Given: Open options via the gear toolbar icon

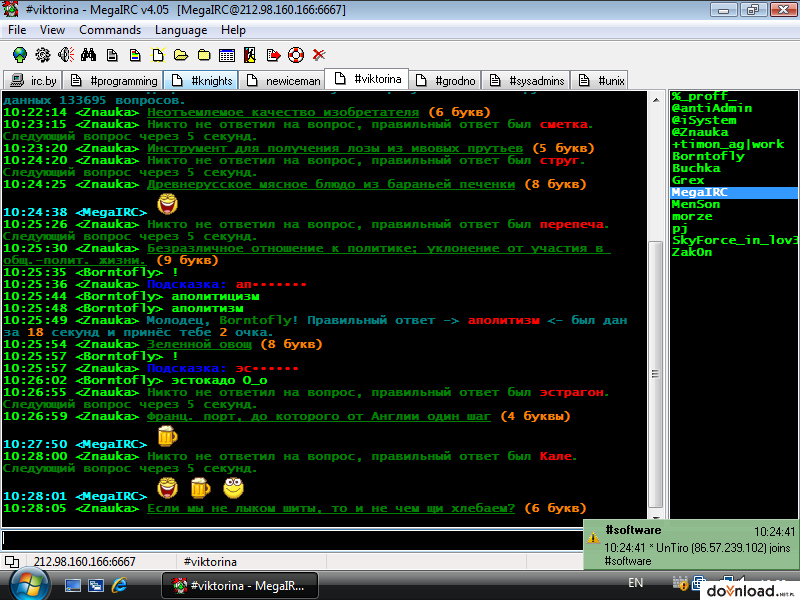Looking at the screenshot, I should (x=43, y=55).
